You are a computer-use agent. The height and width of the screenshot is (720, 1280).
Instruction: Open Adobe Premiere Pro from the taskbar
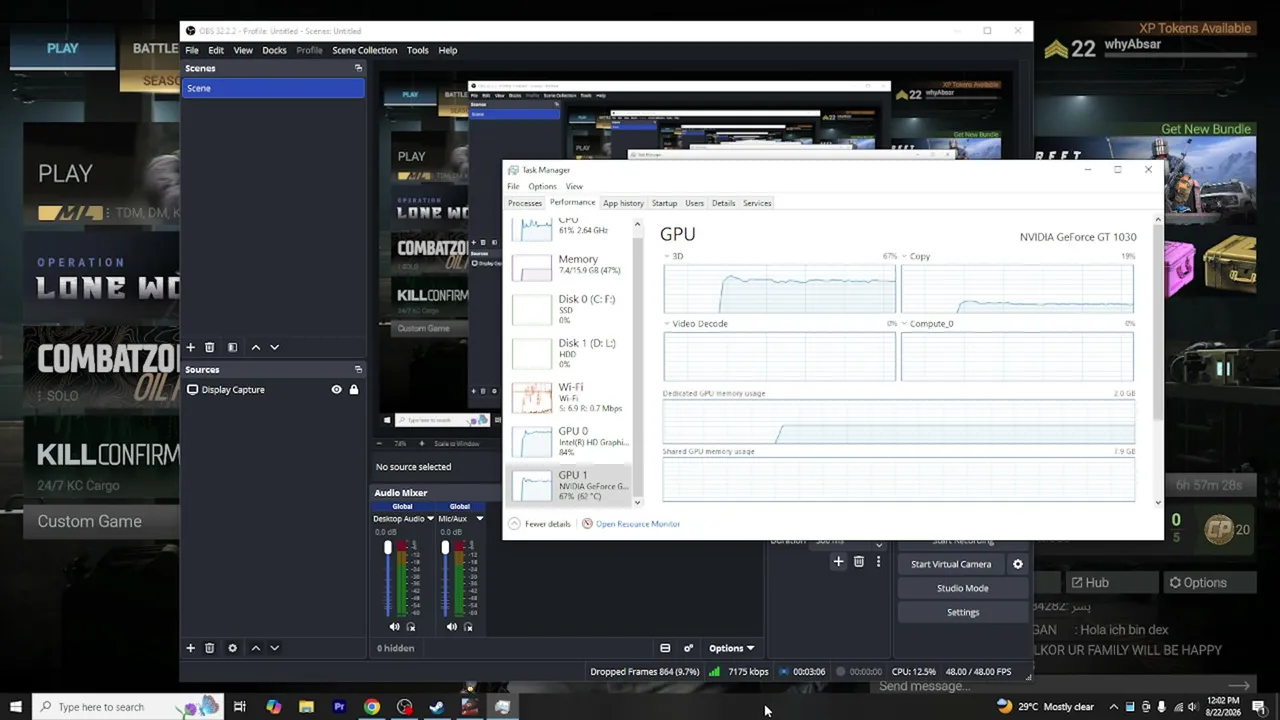[x=339, y=707]
